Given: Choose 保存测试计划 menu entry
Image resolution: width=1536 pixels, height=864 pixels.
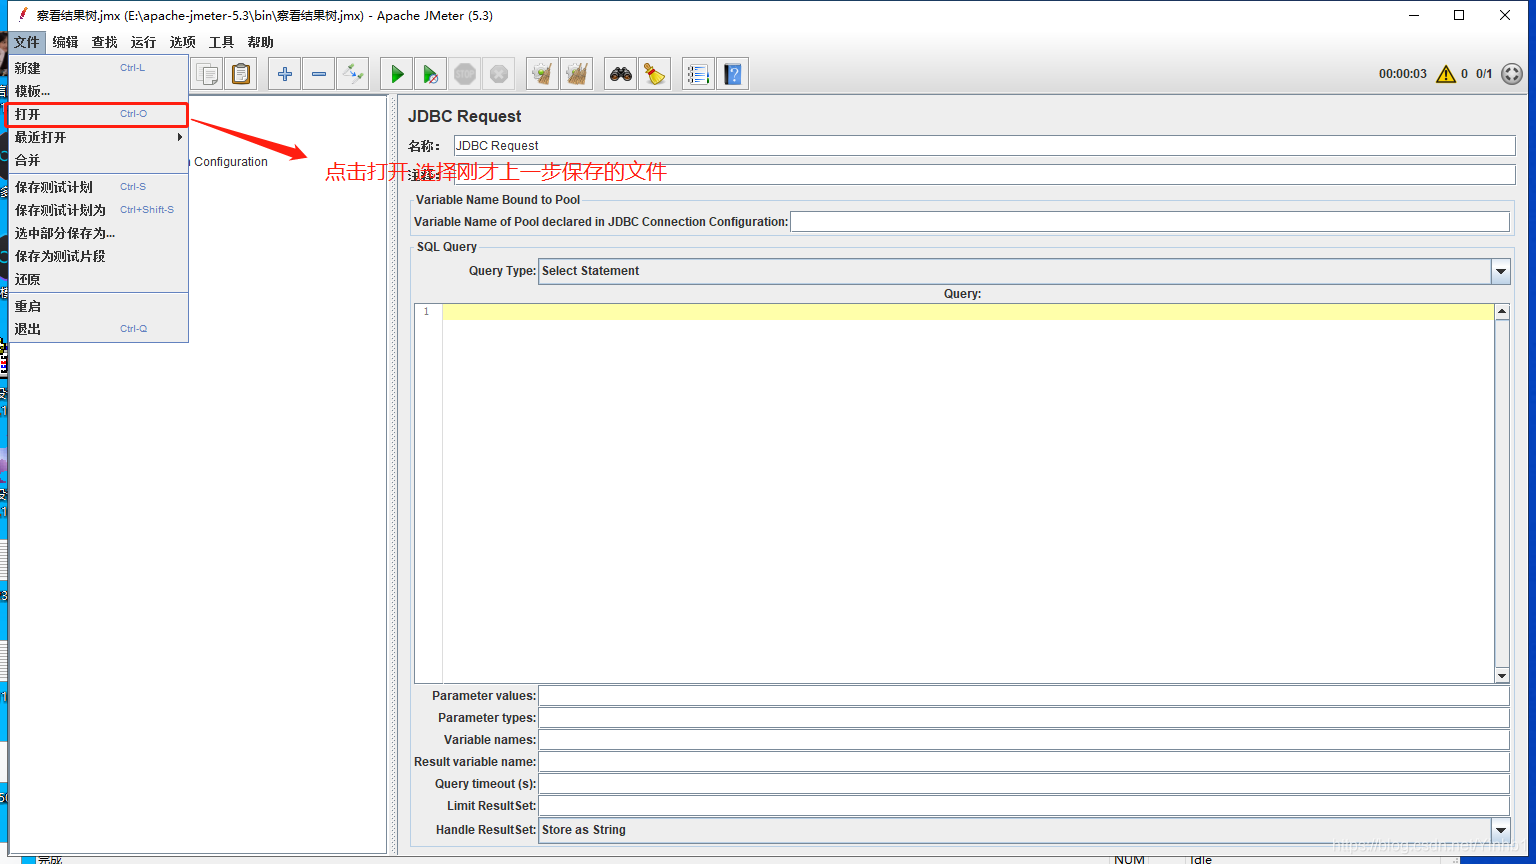Looking at the screenshot, I should point(98,187).
